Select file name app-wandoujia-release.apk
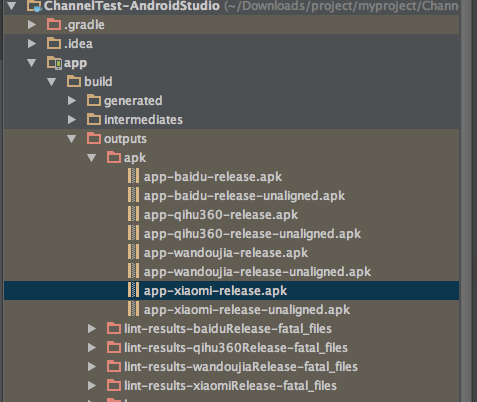 pyautogui.click(x=226, y=253)
